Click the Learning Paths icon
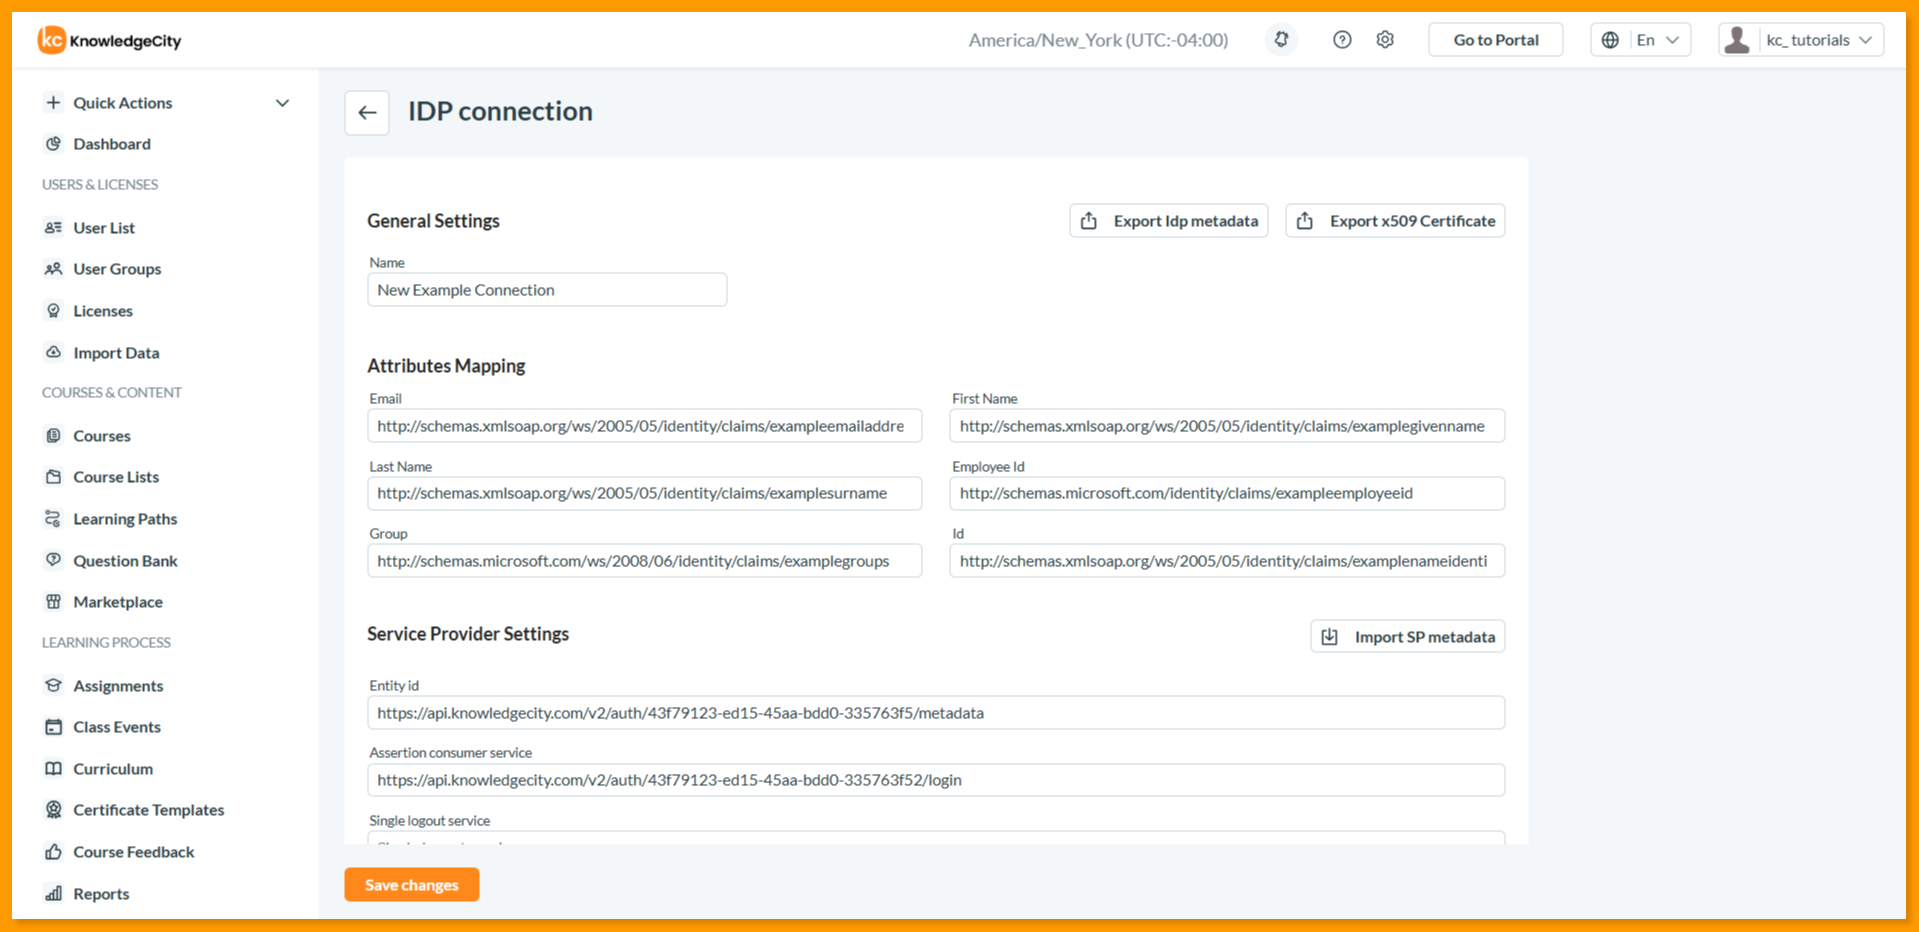Image resolution: width=1919 pixels, height=932 pixels. (54, 519)
